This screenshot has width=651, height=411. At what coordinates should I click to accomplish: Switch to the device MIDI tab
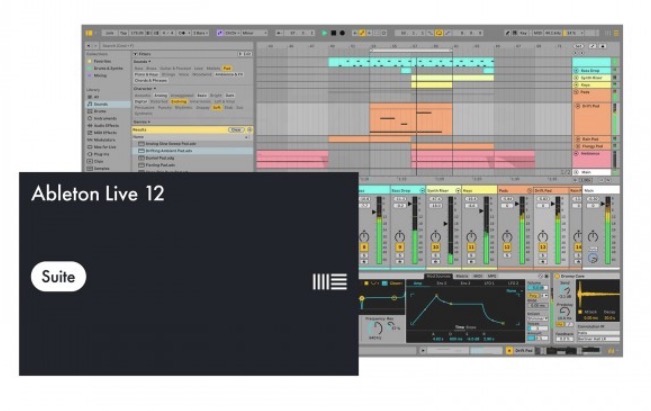pyautogui.click(x=478, y=276)
